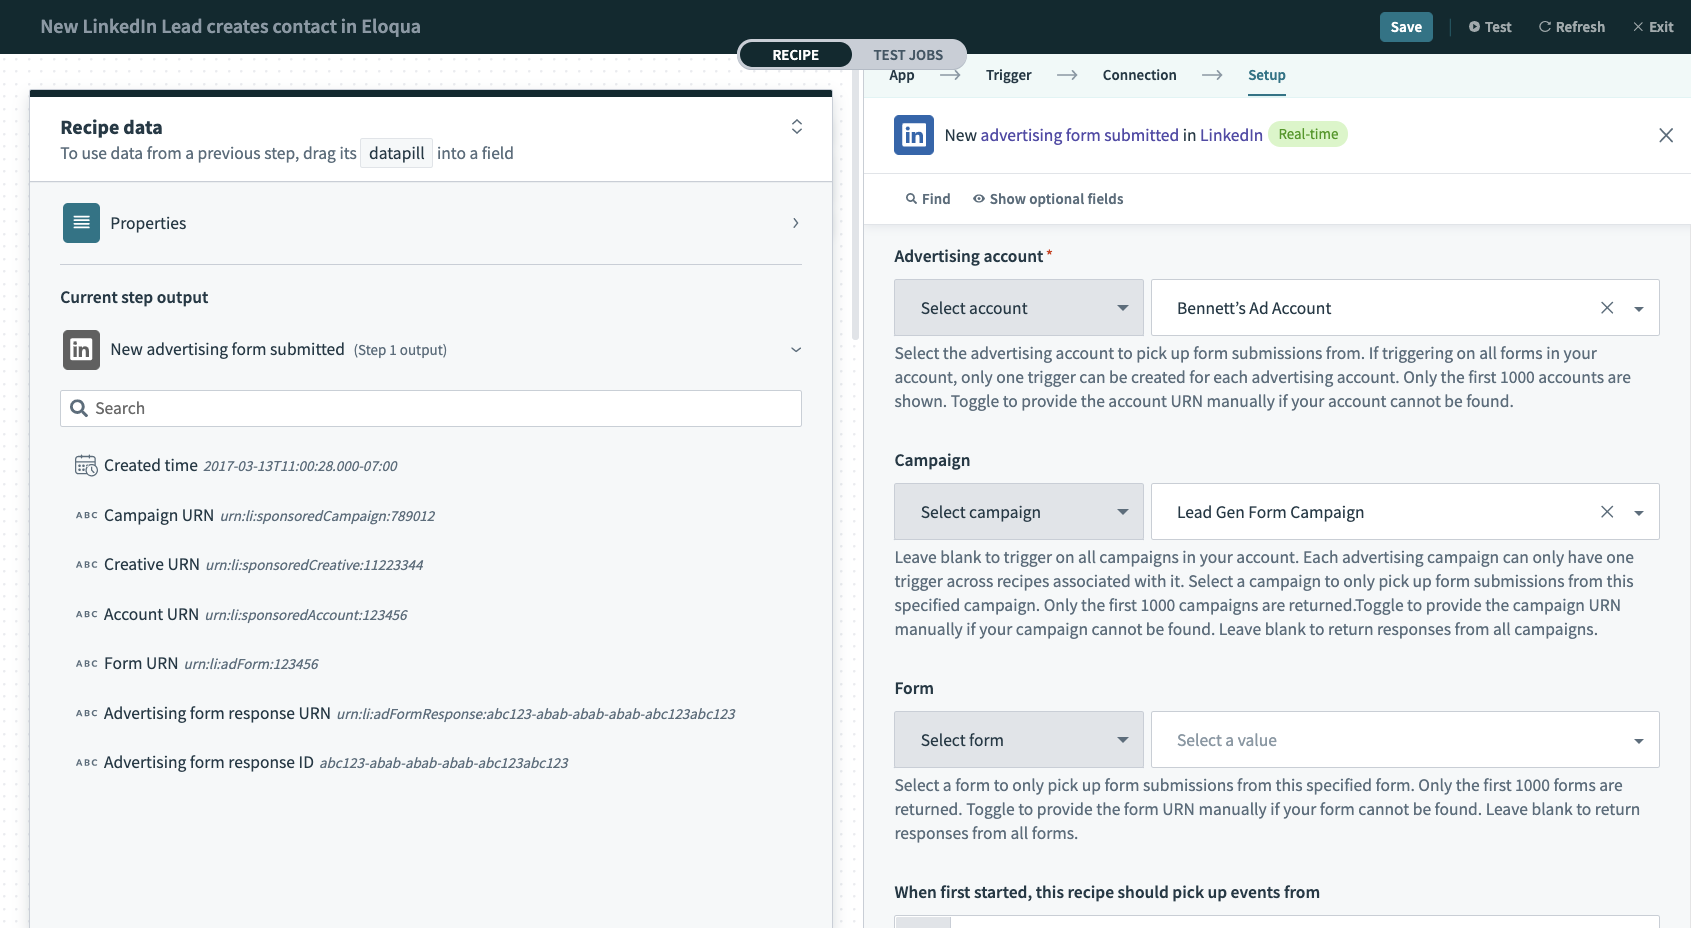
Task: Open the Bennett's Ad Account dropdown
Action: [1639, 309]
